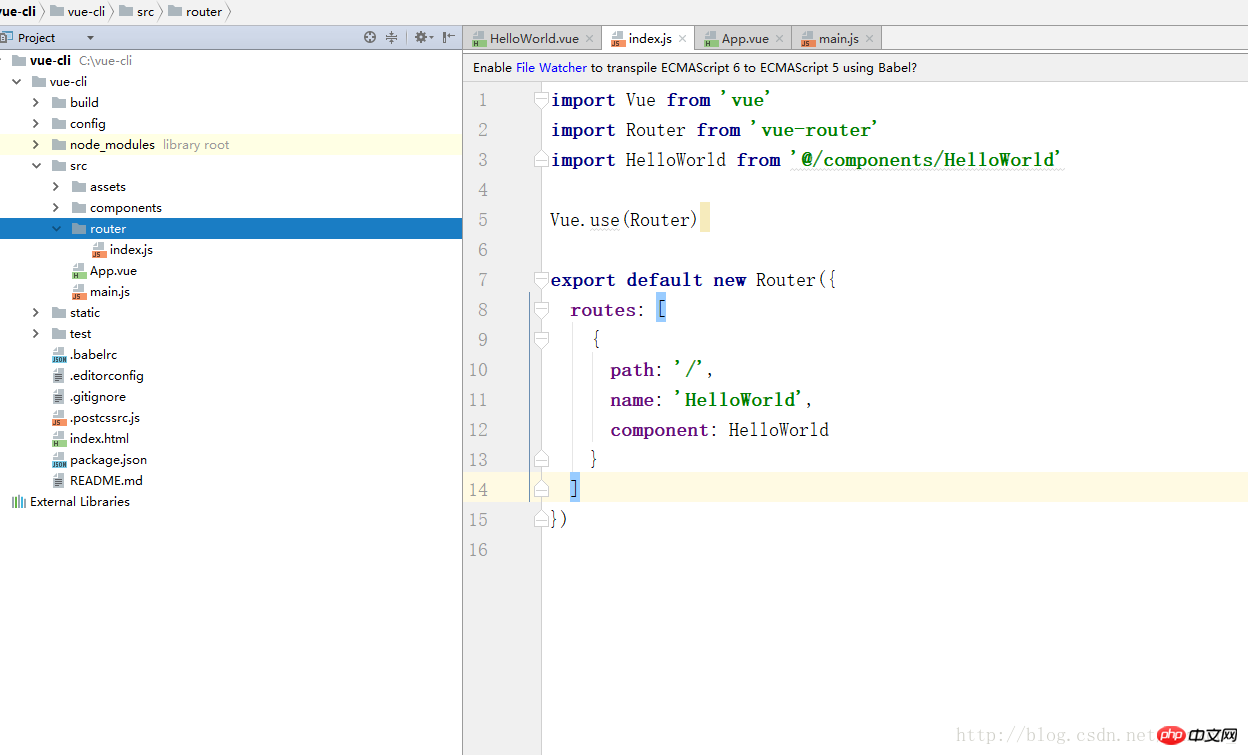The width and height of the screenshot is (1248, 755).
Task: Fold the routes array at line 8
Action: (x=541, y=310)
